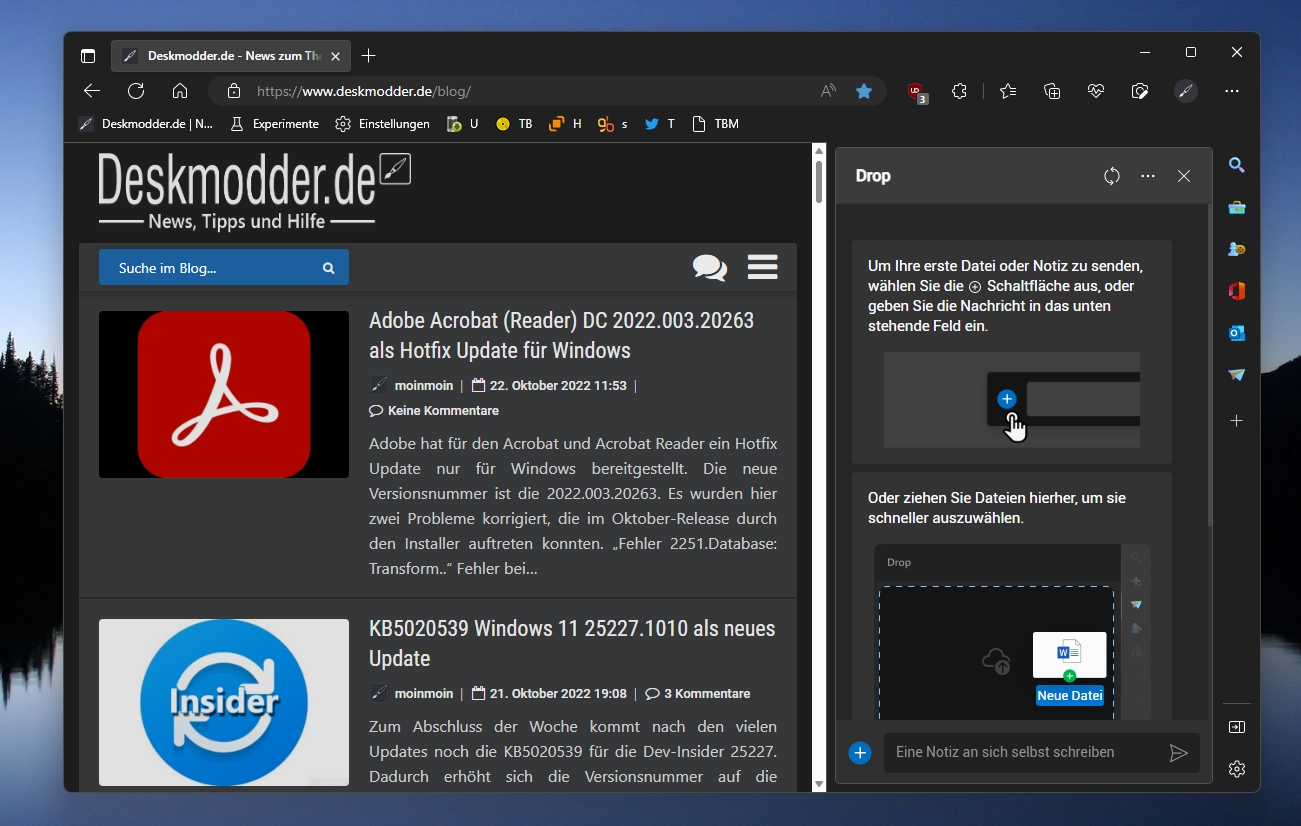Screen dimensions: 1301x826
Task: Go back to previous page
Action: [x=92, y=91]
